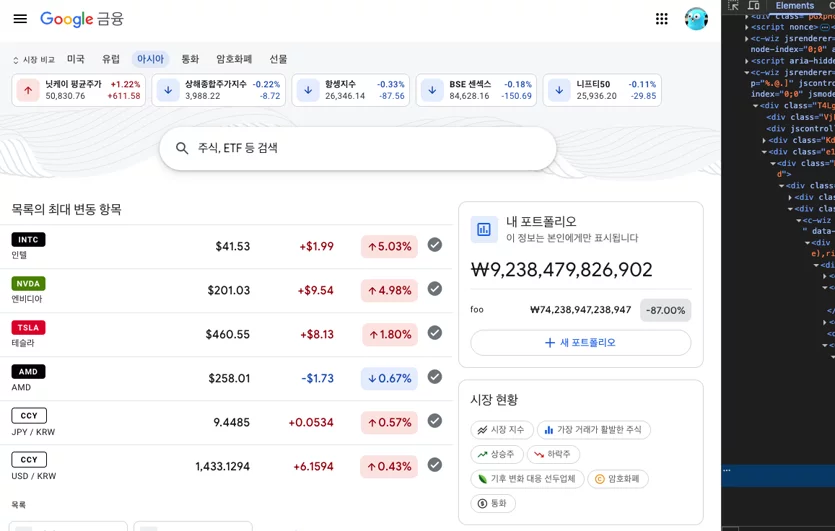Select the 통화 market chip
Image resolution: width=835 pixels, height=531 pixels.
pos(493,503)
